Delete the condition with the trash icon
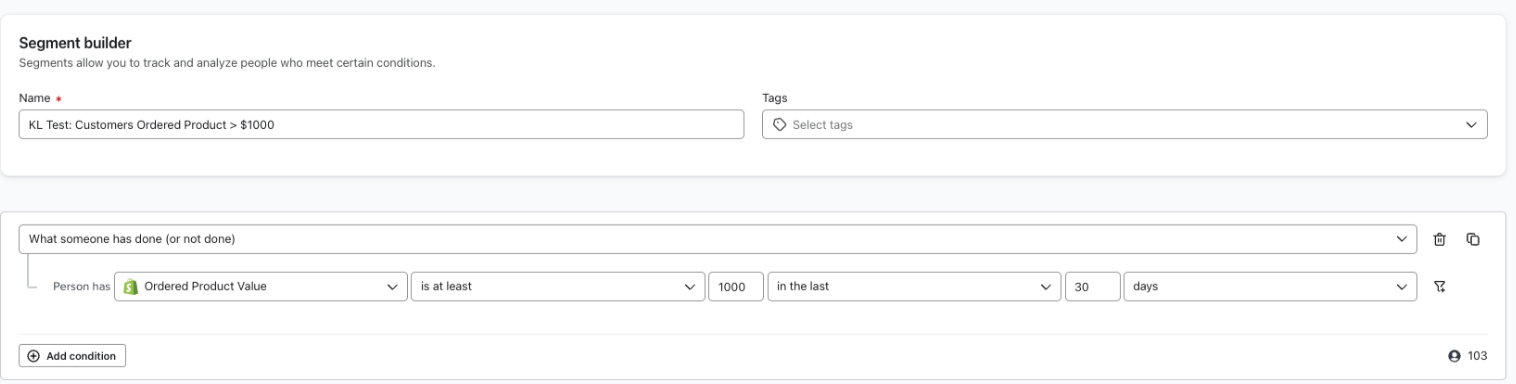Screen dimensions: 1516x384 (x=1439, y=239)
